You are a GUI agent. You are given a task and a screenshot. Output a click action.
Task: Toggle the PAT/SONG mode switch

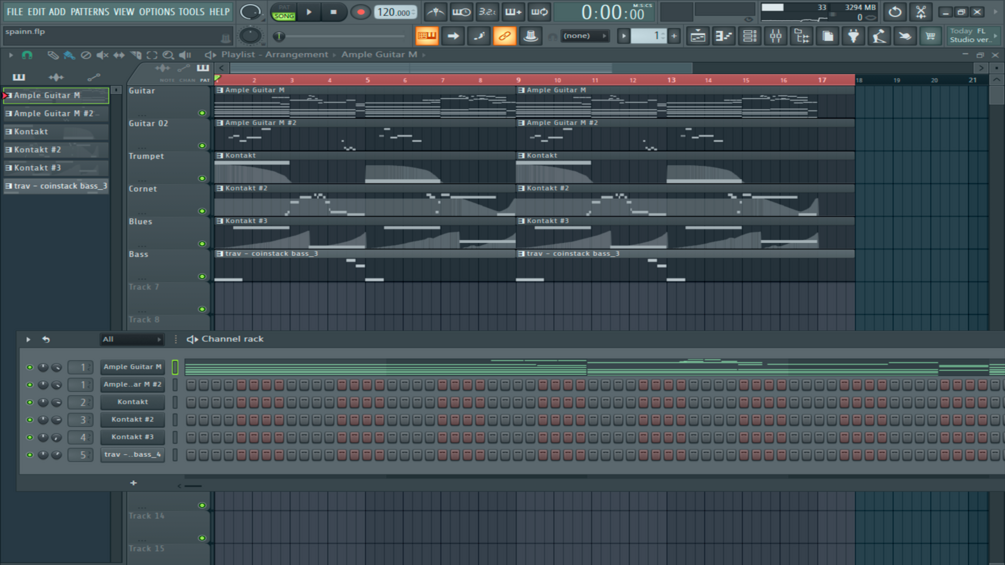tap(283, 12)
